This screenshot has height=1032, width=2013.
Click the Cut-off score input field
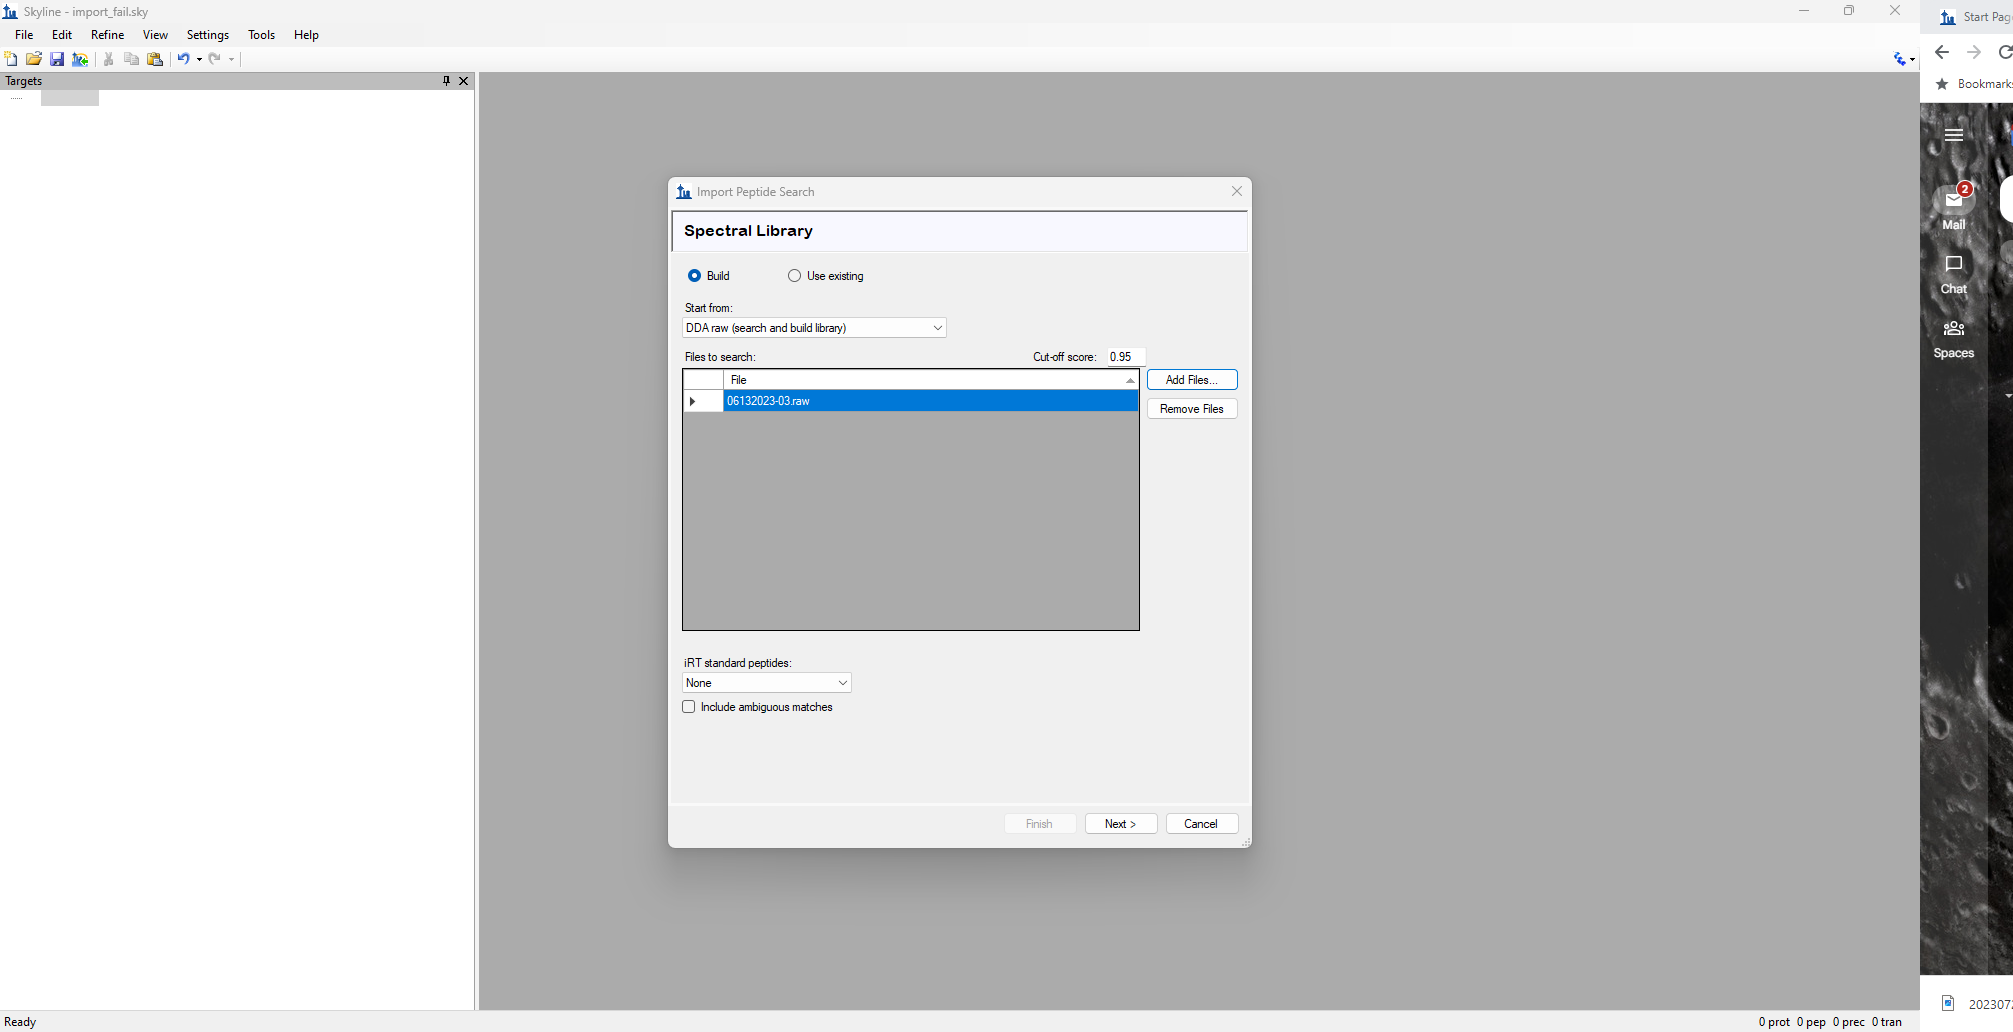1125,357
